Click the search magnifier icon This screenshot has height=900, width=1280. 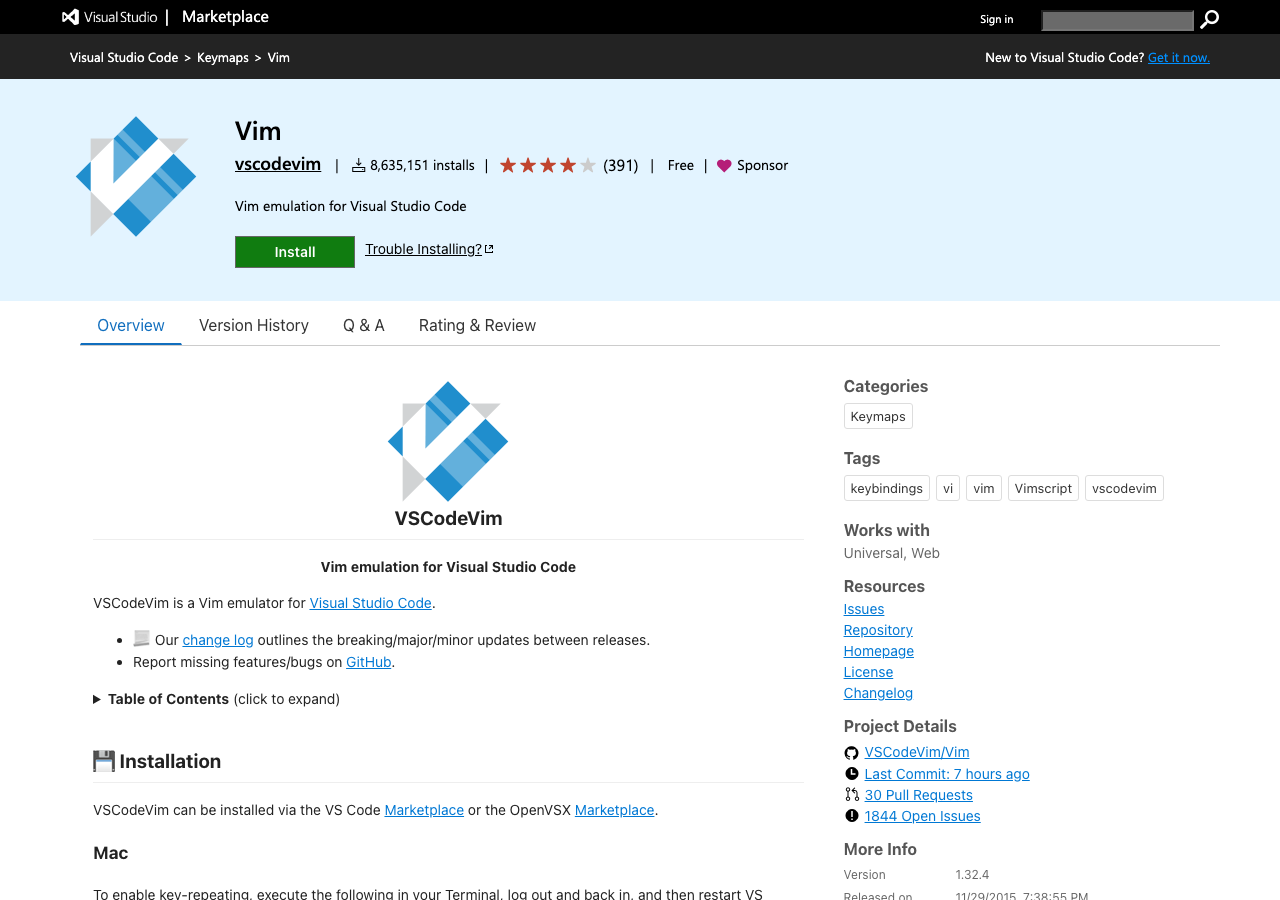point(1210,19)
